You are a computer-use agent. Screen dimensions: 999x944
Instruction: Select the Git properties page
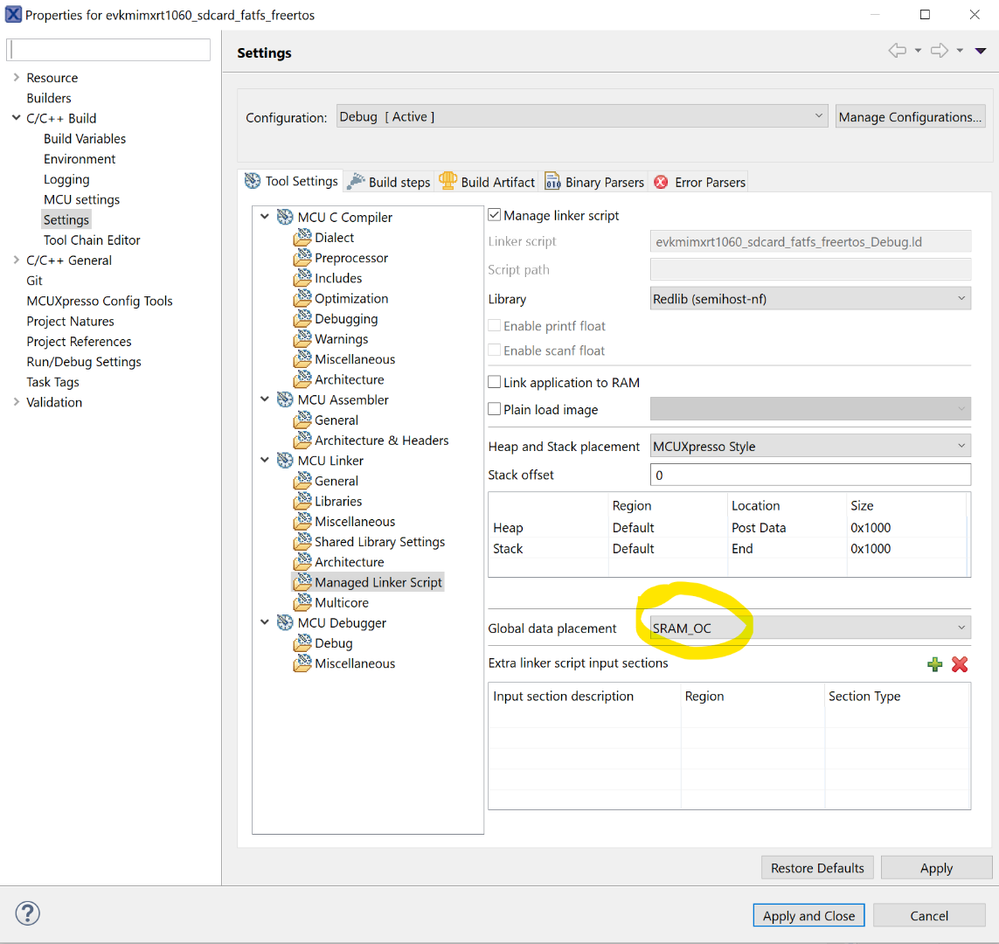coord(34,280)
